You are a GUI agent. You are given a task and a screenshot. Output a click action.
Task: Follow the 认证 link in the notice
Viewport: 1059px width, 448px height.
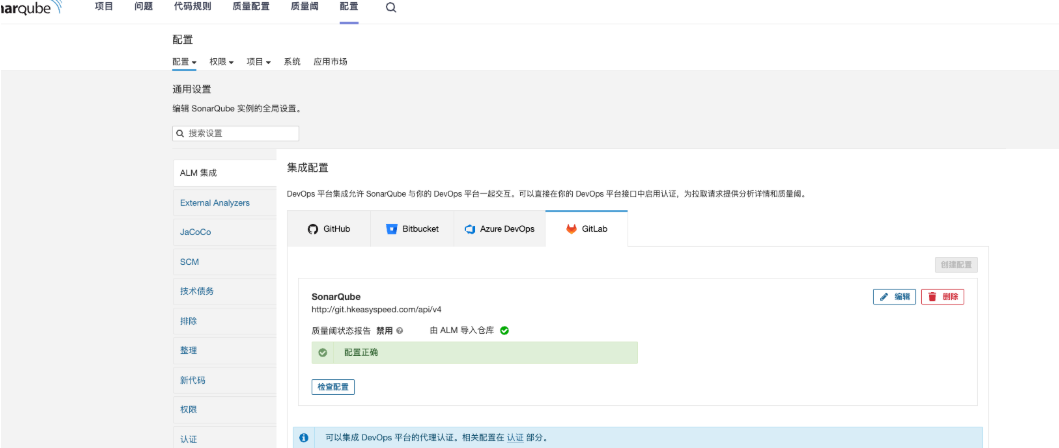click(x=515, y=438)
